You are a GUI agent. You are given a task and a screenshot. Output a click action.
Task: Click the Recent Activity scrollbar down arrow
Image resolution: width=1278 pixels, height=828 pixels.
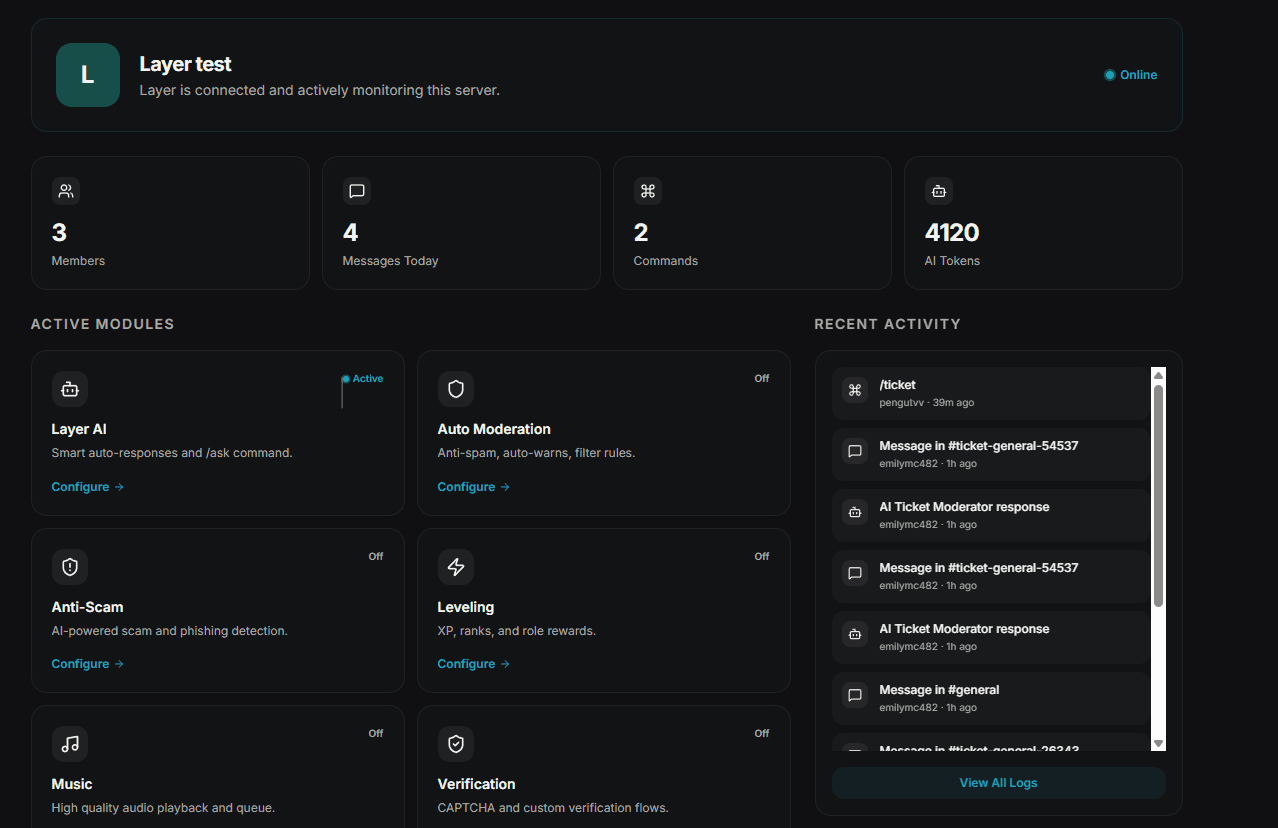click(1158, 743)
